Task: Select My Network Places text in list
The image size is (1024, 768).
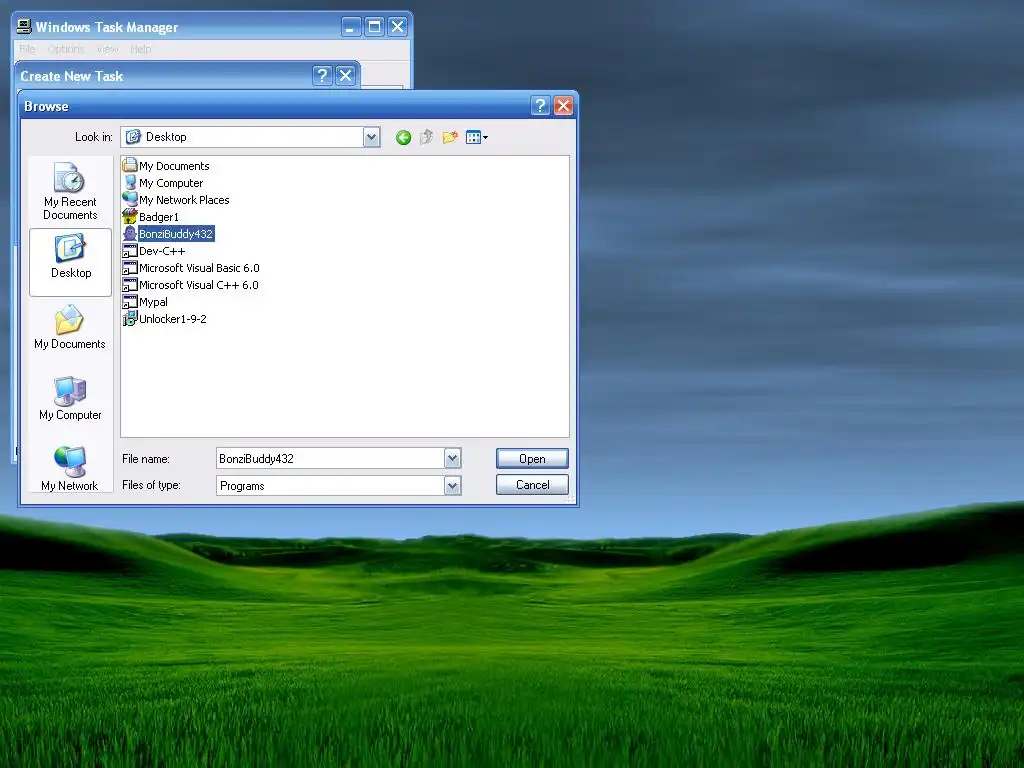Action: pyautogui.click(x=184, y=200)
